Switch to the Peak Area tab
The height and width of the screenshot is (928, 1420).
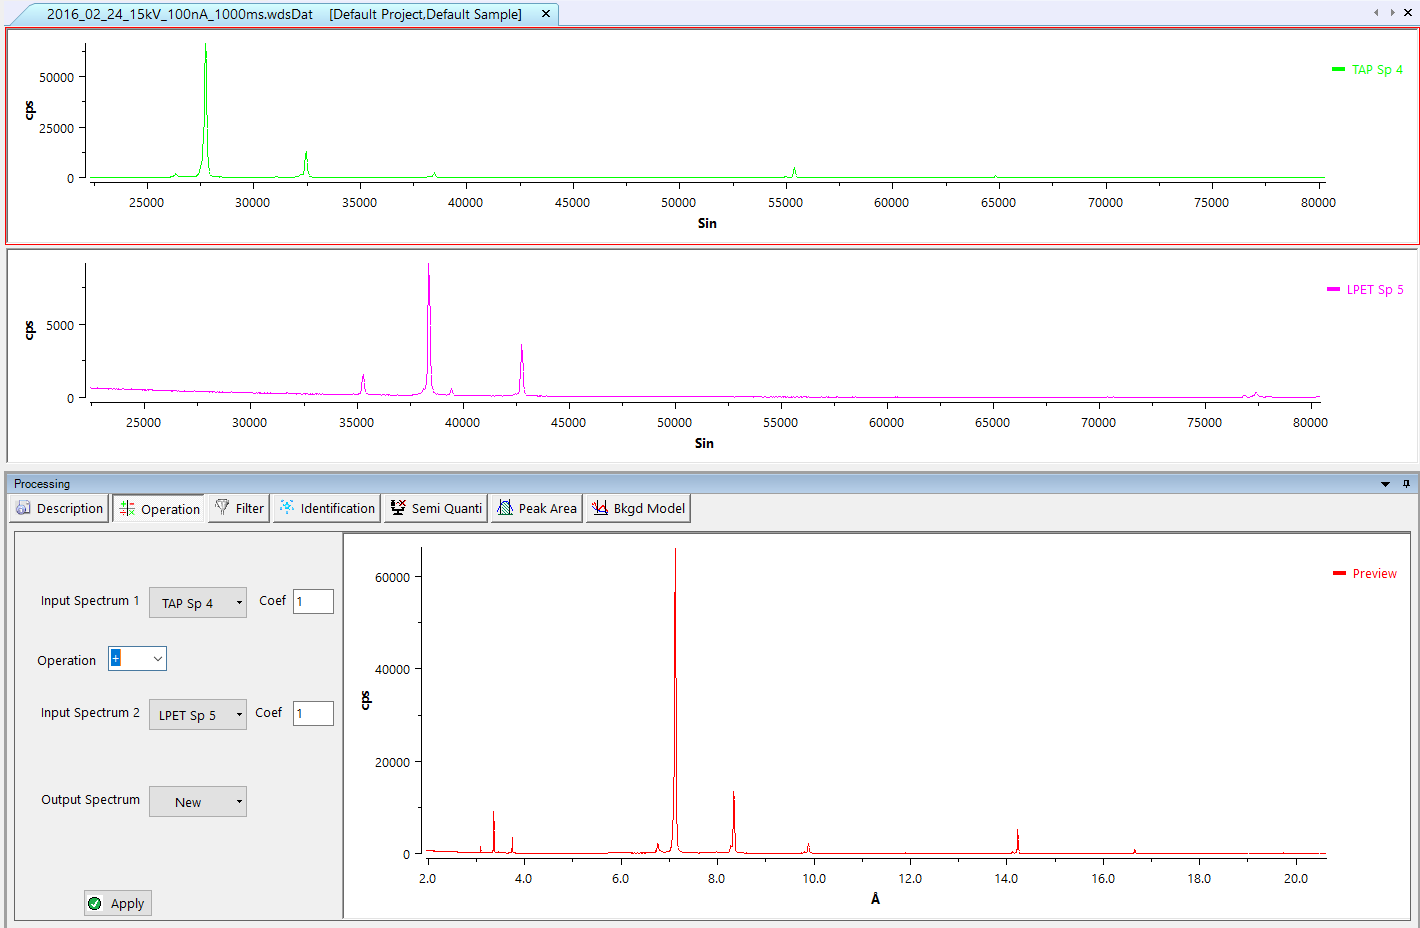[x=538, y=508]
